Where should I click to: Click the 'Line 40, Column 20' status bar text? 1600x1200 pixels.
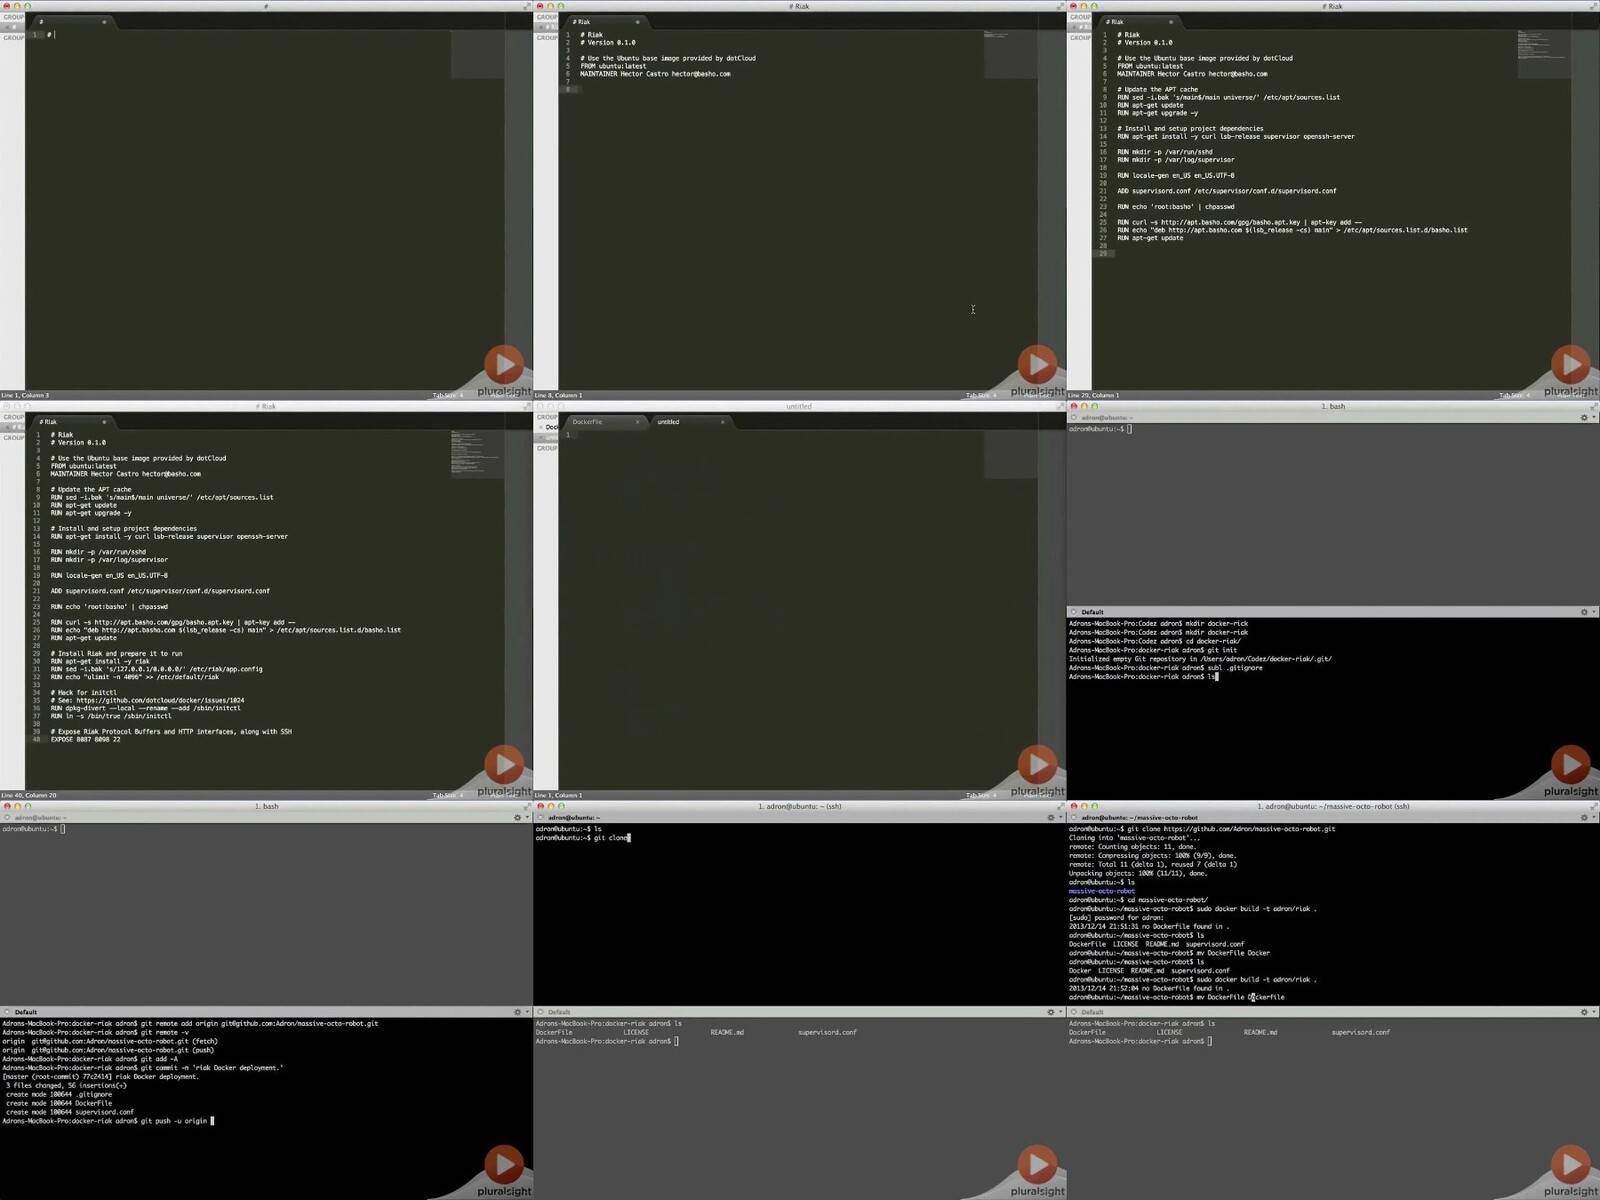click(x=29, y=795)
